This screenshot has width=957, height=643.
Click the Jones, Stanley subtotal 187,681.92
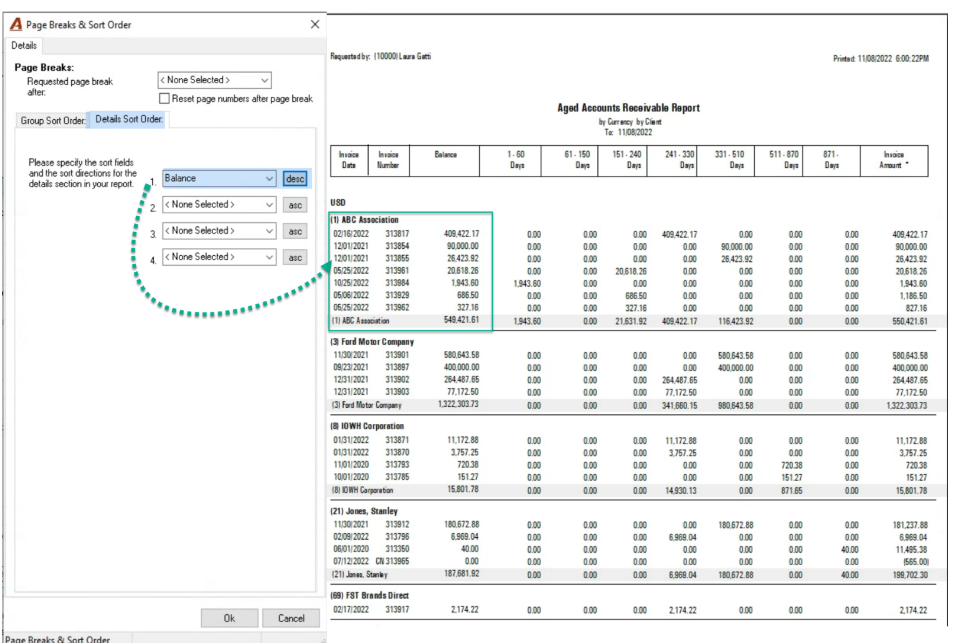(x=461, y=573)
